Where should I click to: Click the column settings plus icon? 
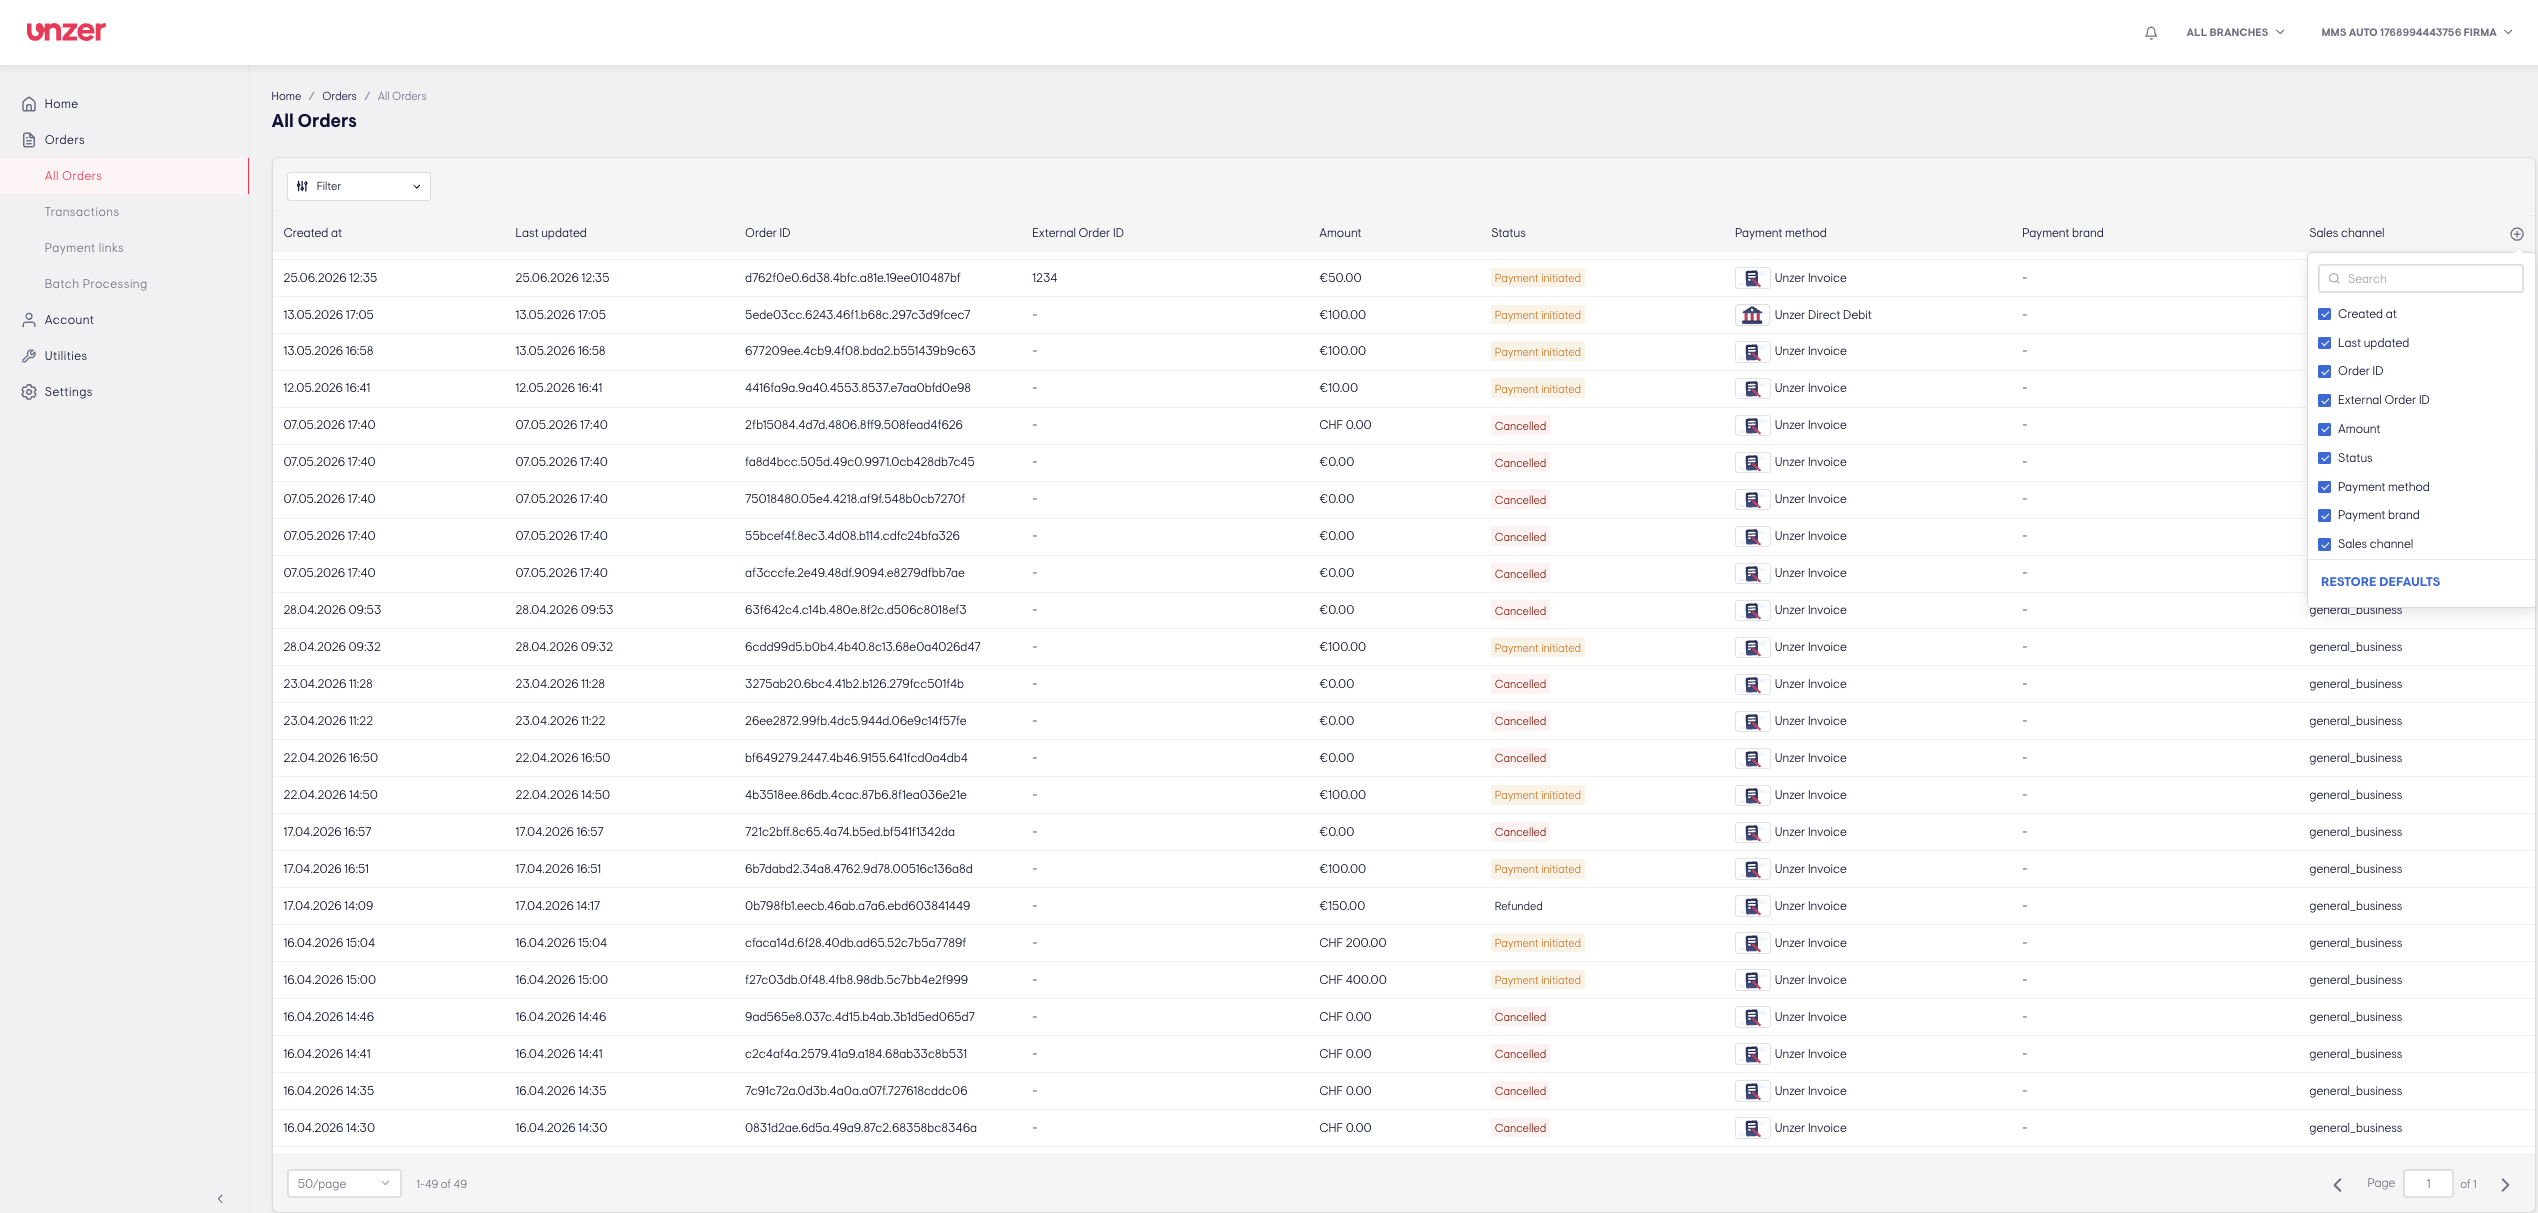(2516, 234)
